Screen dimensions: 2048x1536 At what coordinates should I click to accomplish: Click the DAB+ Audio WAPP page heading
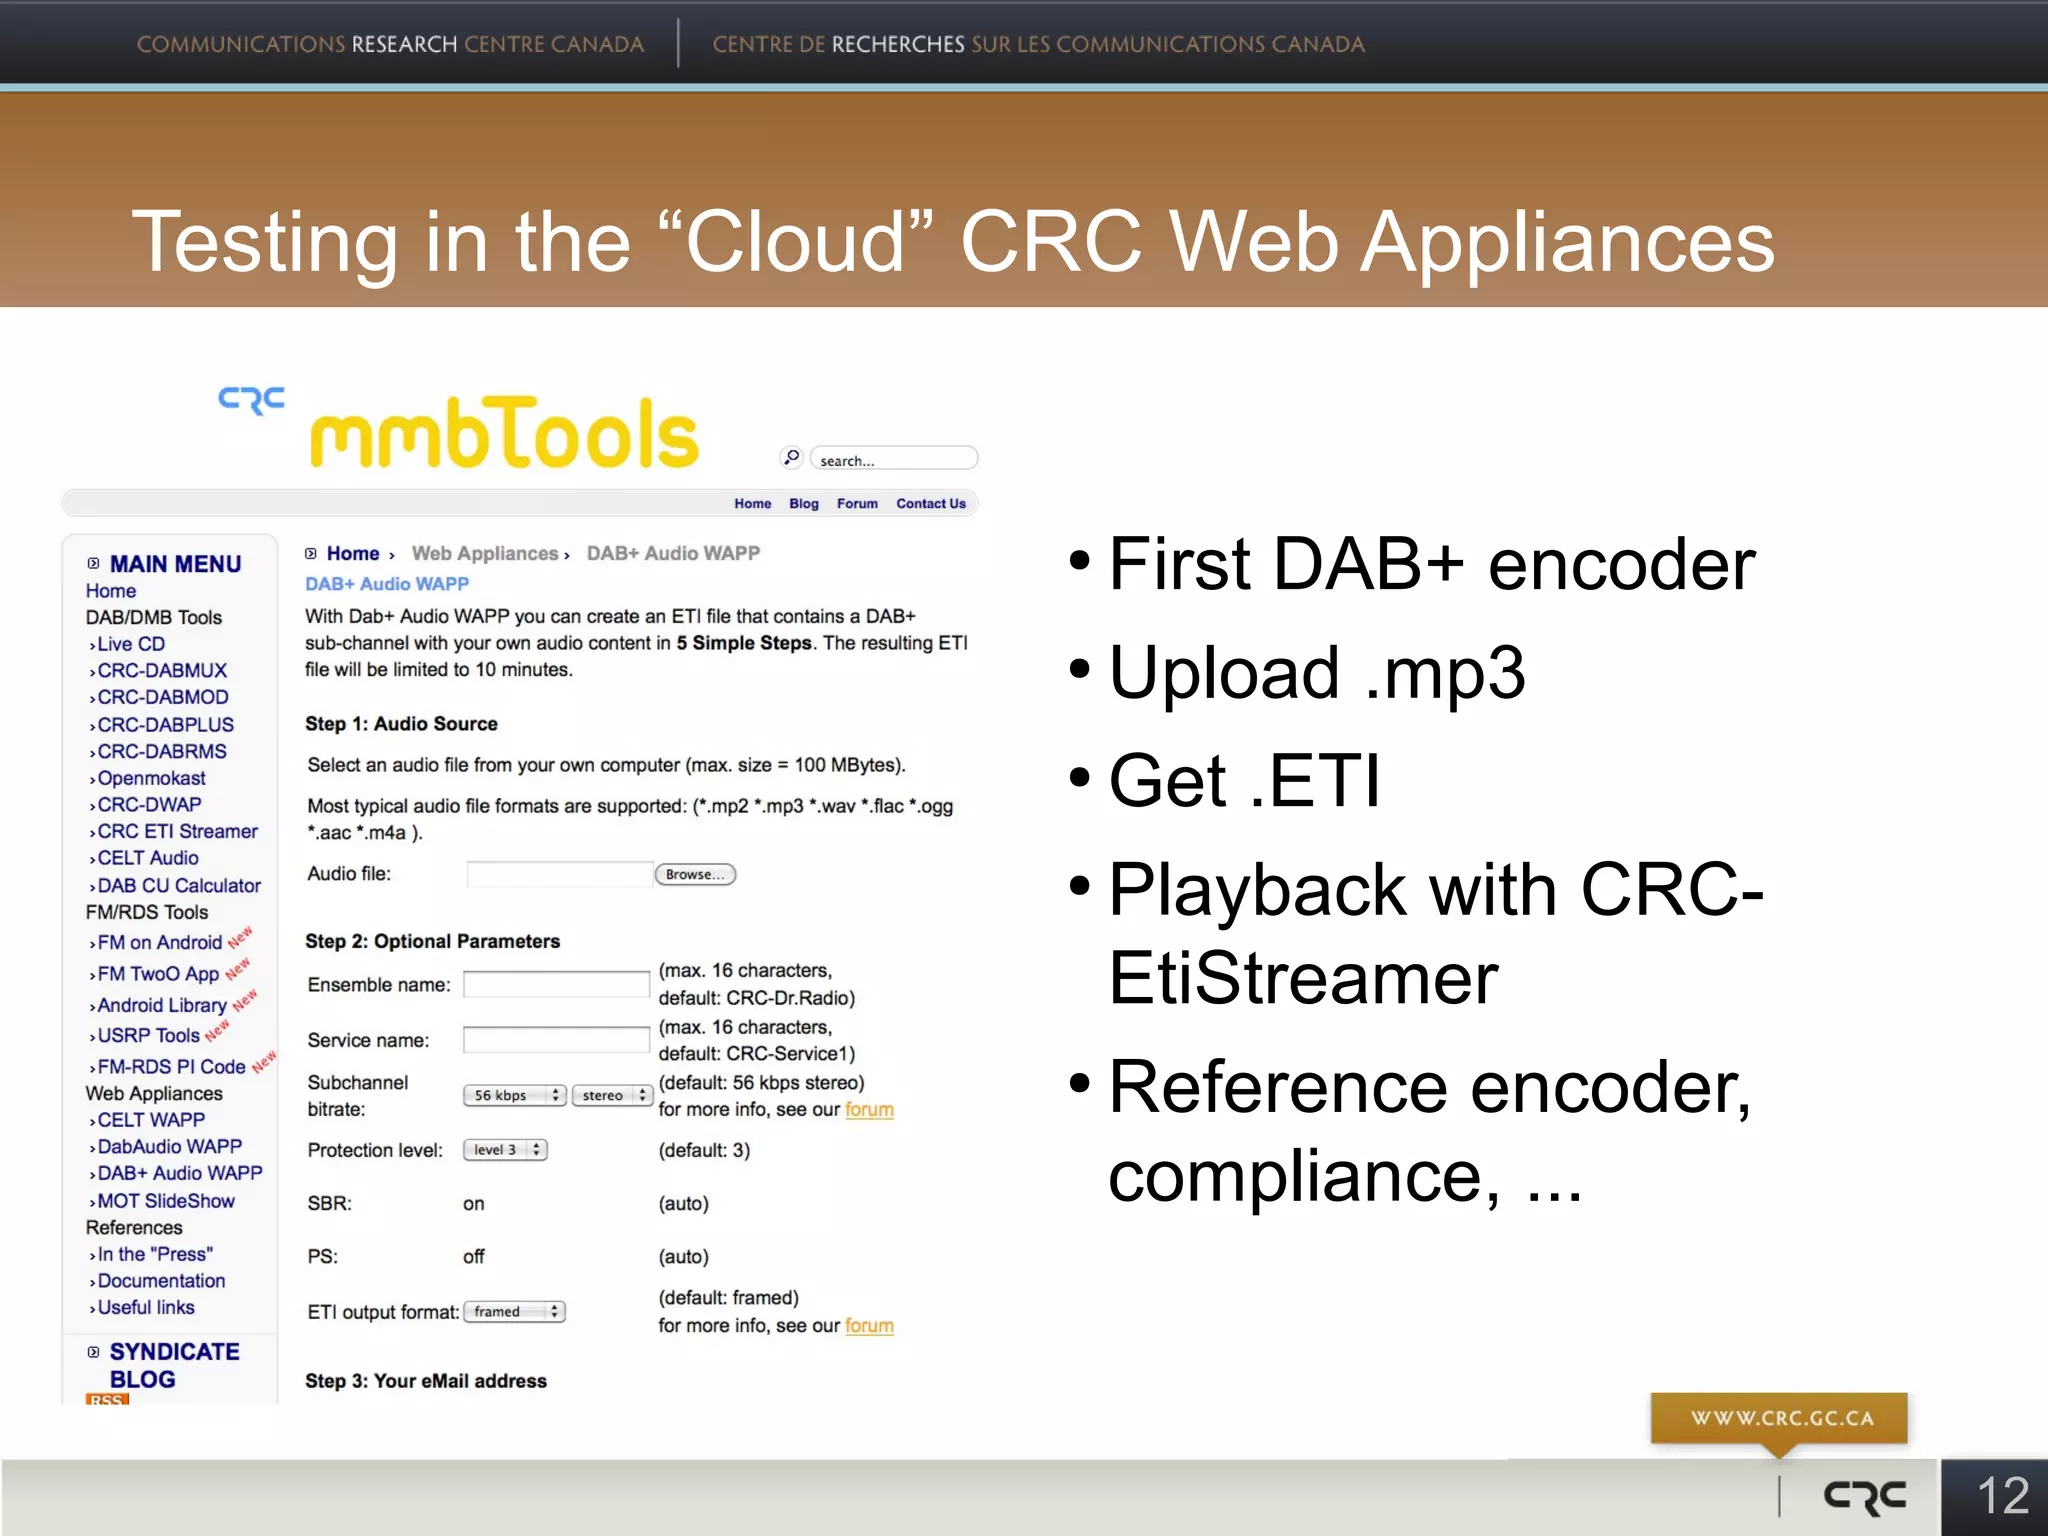pyautogui.click(x=386, y=584)
